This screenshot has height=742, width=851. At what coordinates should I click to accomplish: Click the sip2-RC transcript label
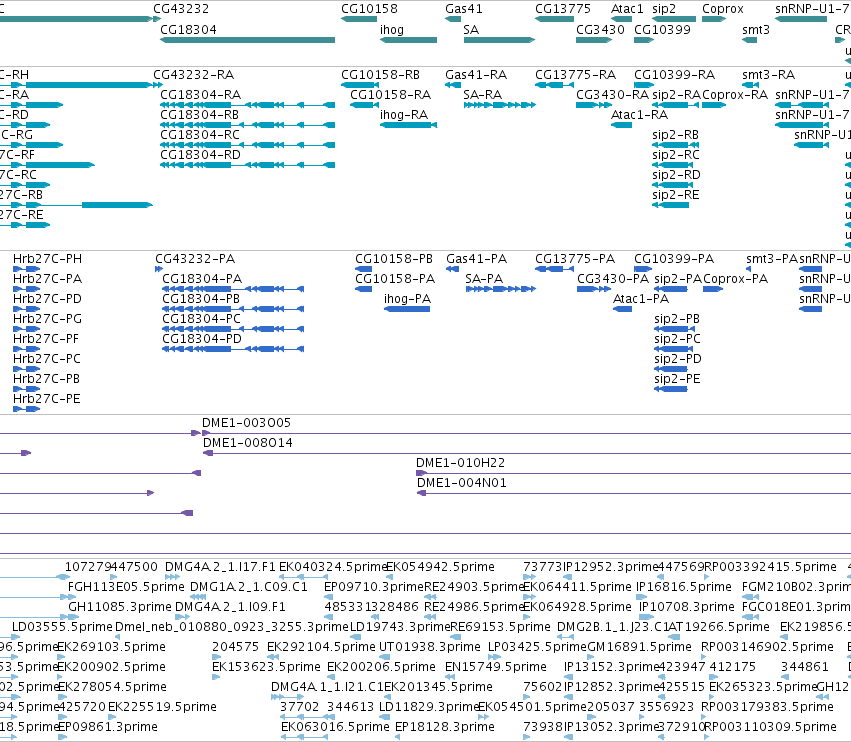[676, 155]
